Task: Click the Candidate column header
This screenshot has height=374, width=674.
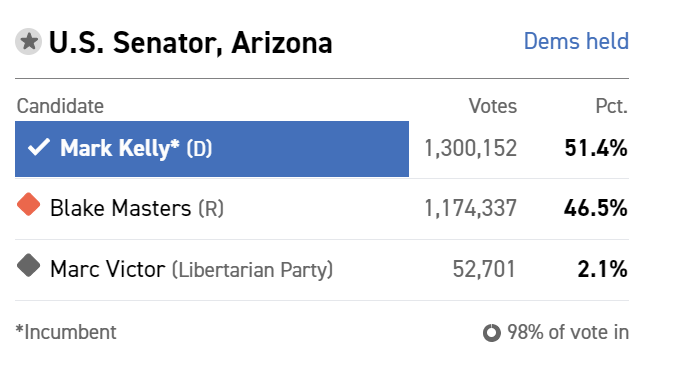Action: [60, 106]
